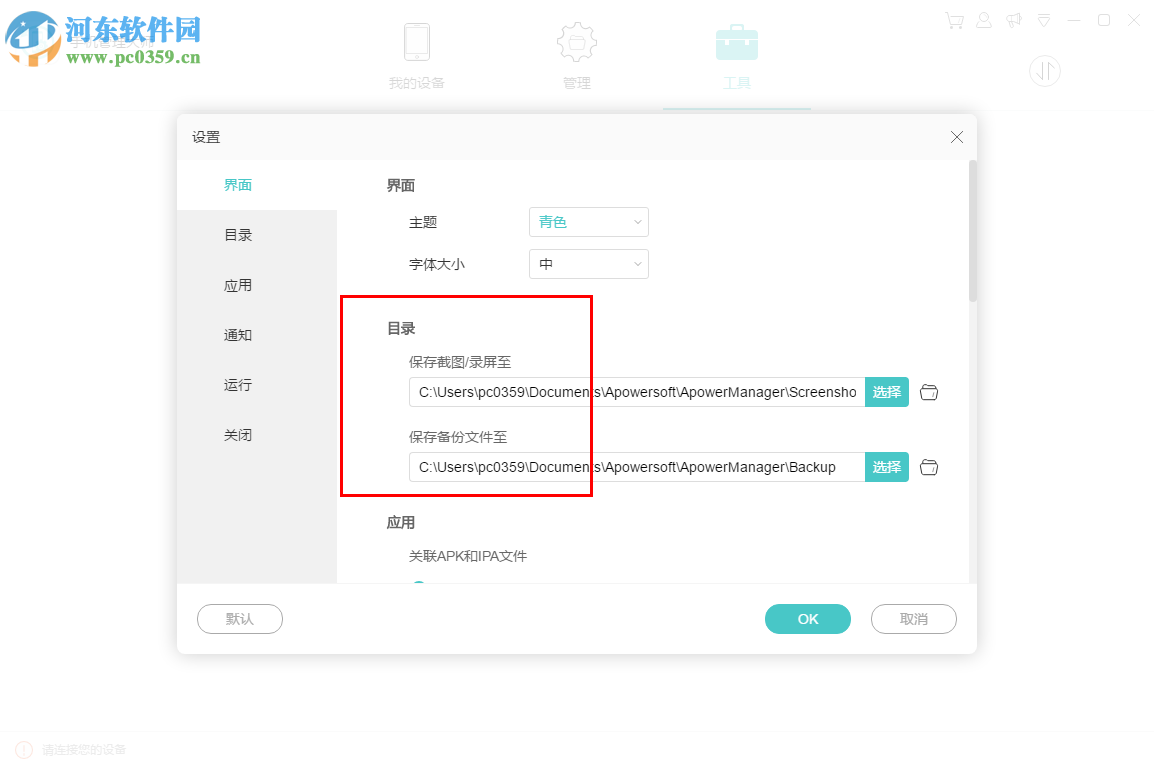Select the Tools briefcase icon

[x=737, y=42]
